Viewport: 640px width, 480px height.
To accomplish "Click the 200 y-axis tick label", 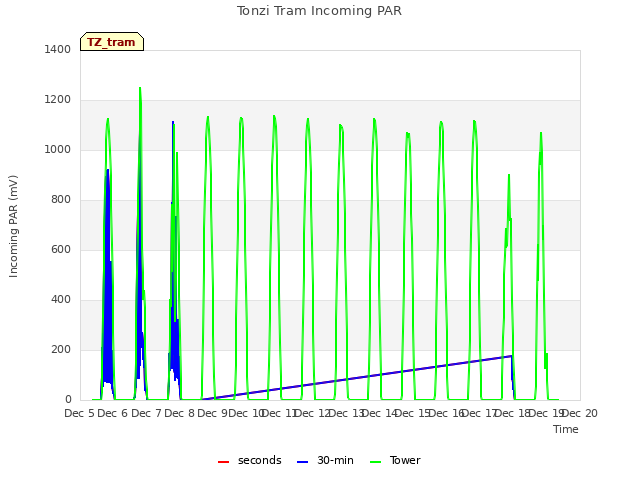I will 61,349.
